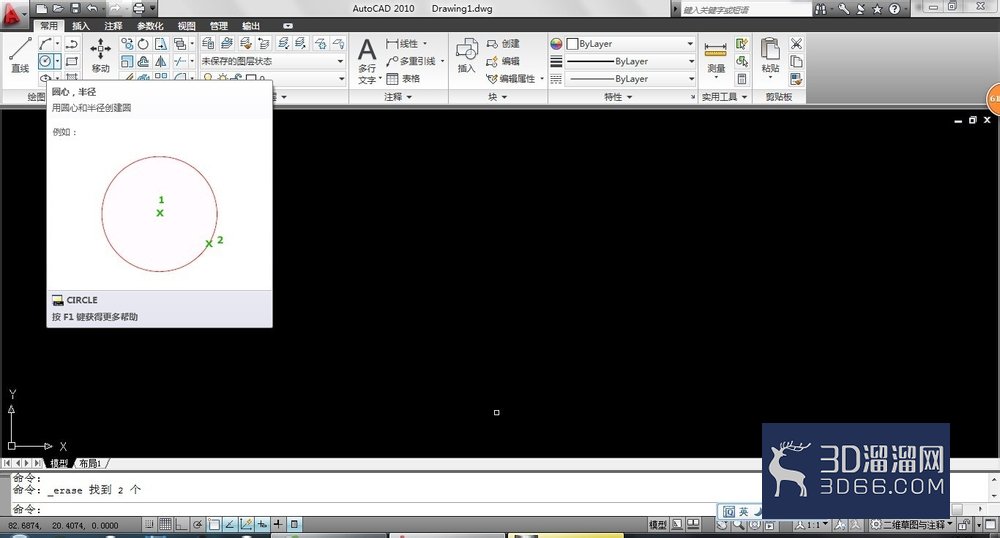Toggle lineweight display in the status bar
This screenshot has width=1000, height=538.
[x=278, y=525]
